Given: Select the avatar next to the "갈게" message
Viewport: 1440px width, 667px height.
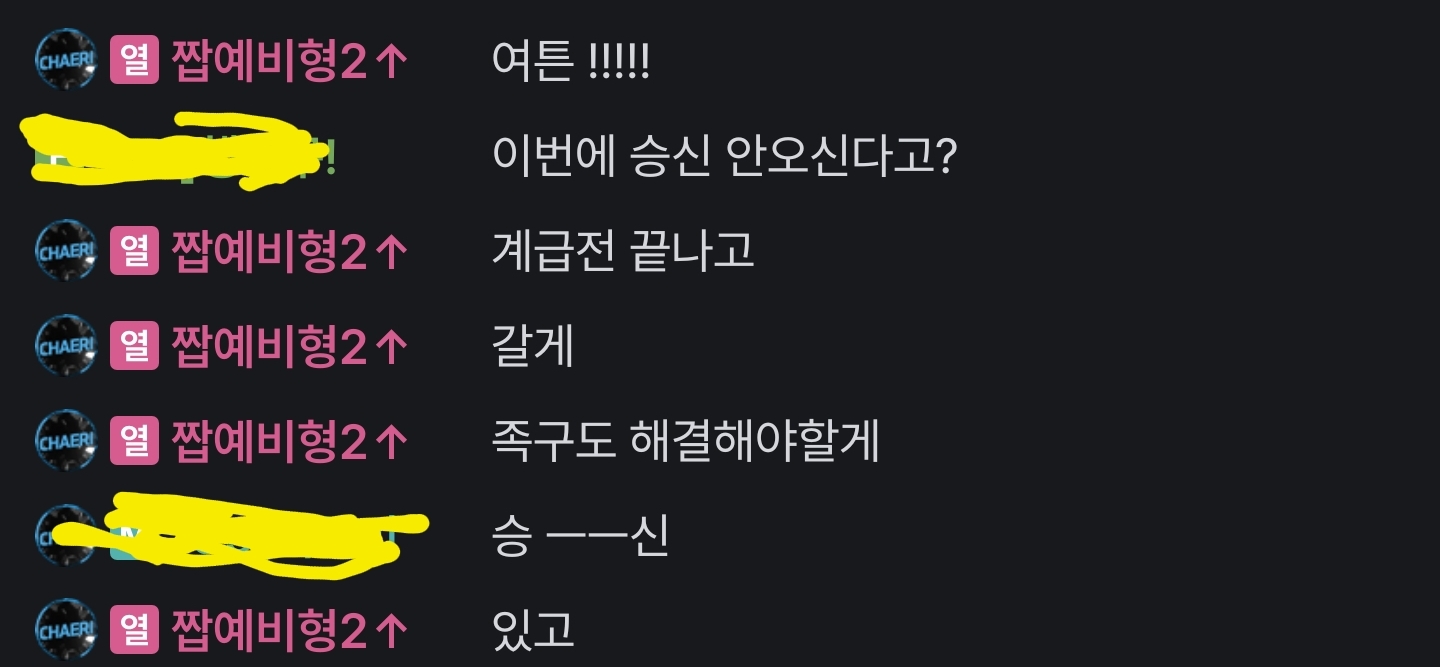Looking at the screenshot, I should pos(66,345).
